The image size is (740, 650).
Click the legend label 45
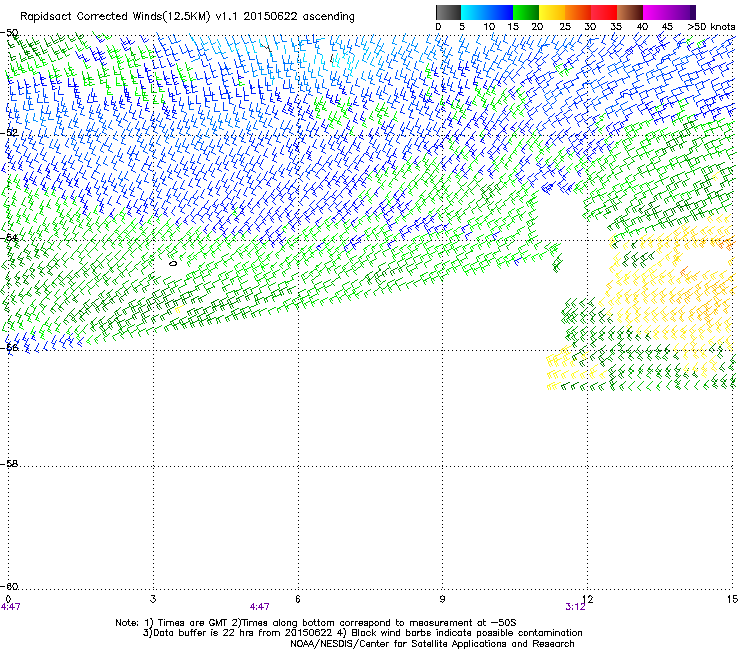[x=667, y=26]
